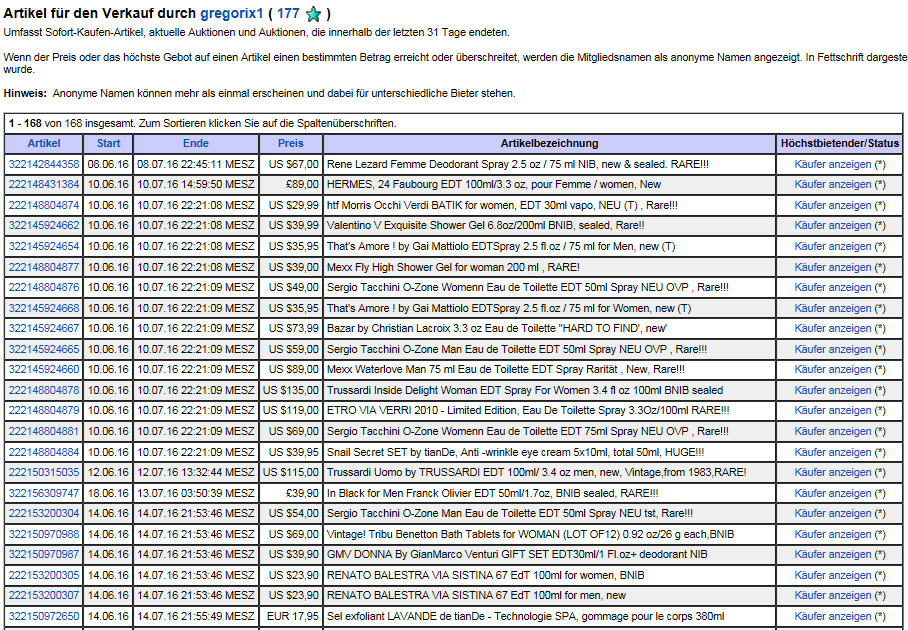Image resolution: width=908 pixels, height=630 pixels.
Task: Open item number 322150970988
Action: point(44,534)
